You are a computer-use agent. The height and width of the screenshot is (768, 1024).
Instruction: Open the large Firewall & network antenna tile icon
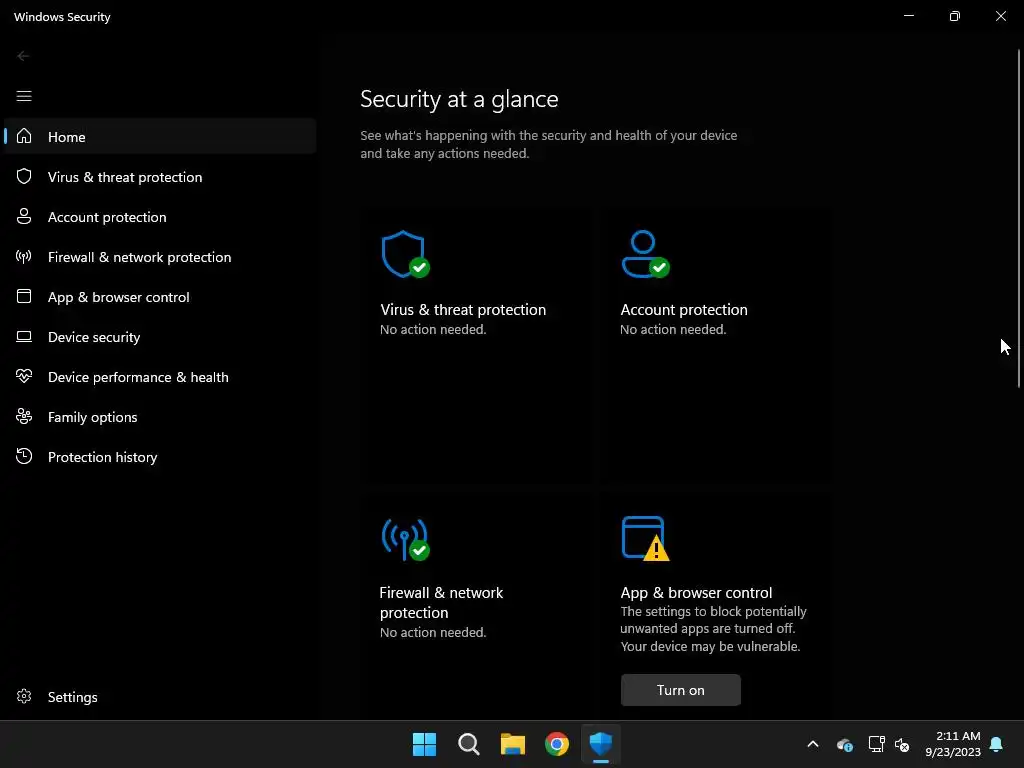[x=406, y=539]
